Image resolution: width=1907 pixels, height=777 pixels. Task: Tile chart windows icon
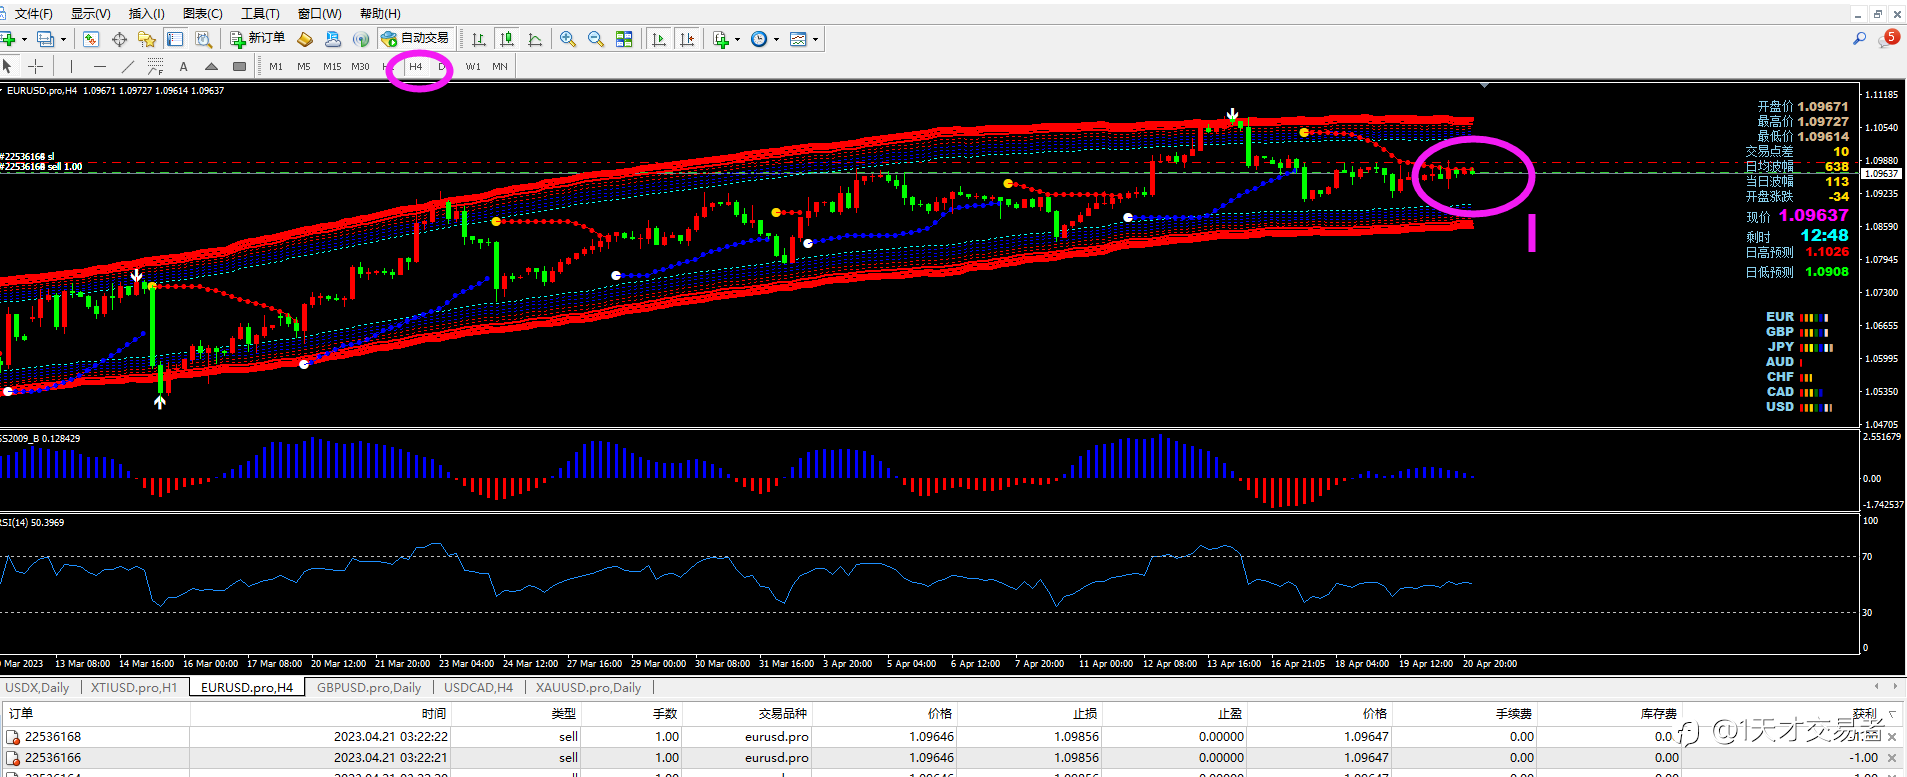(624, 39)
